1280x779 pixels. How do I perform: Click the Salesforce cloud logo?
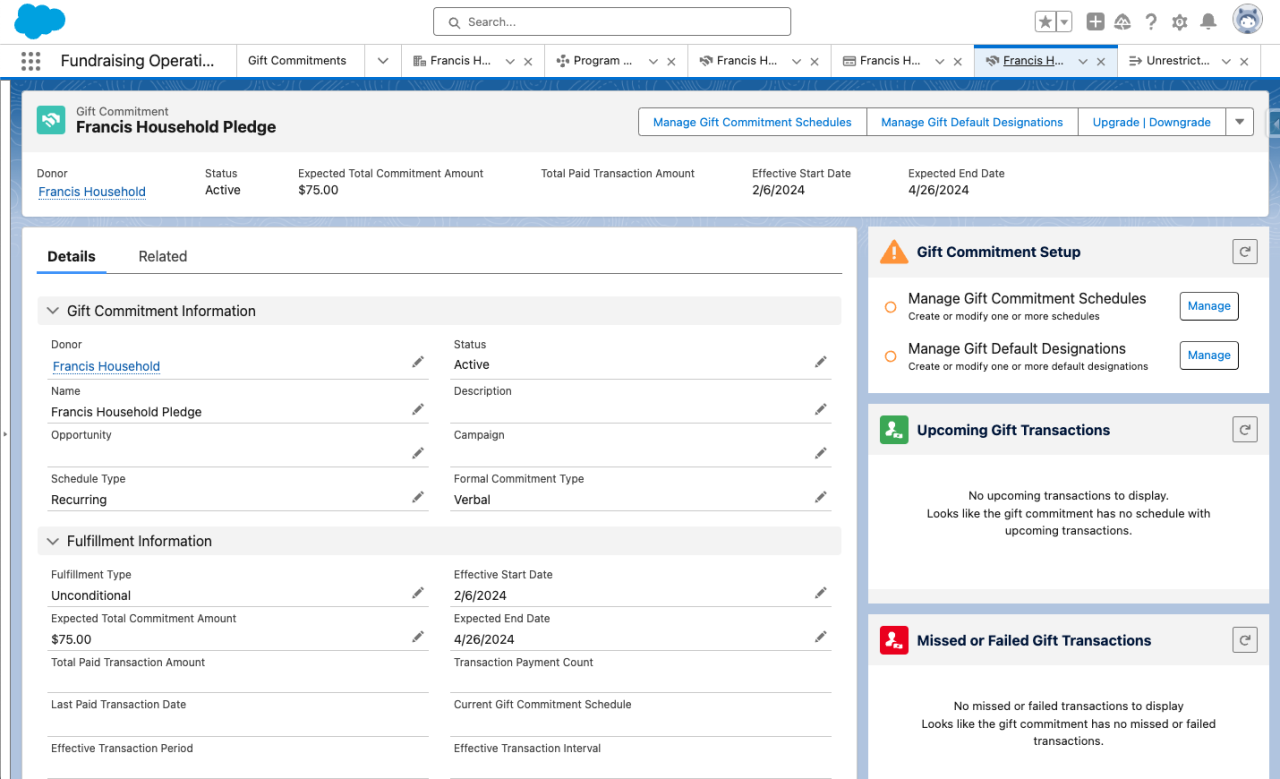(x=40, y=21)
